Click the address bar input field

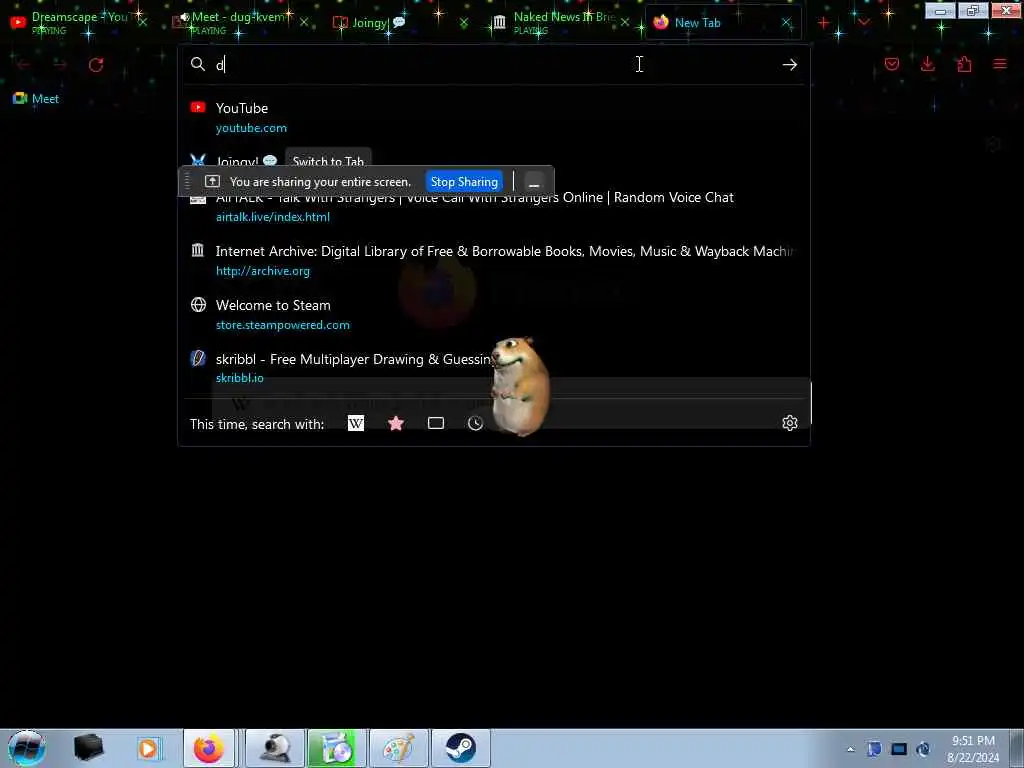pyautogui.click(x=493, y=64)
